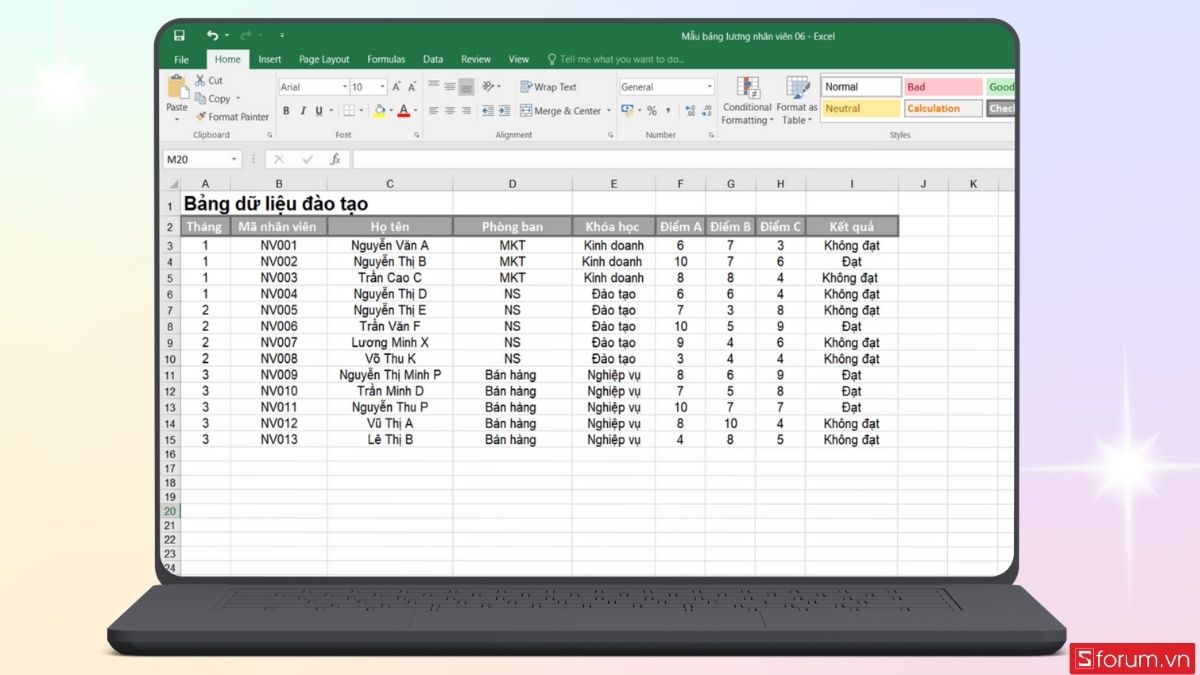Click the Insert Function fx icon
Viewport: 1200px width, 675px height.
[x=335, y=159]
